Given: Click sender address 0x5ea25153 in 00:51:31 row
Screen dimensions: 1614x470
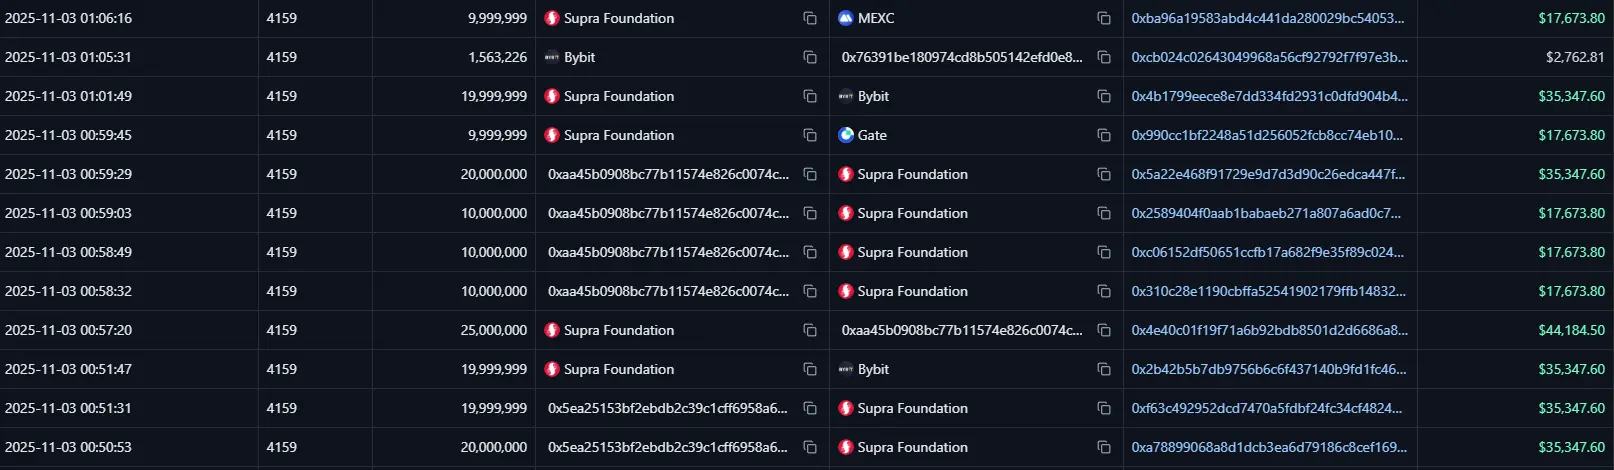Looking at the screenshot, I should [x=667, y=408].
